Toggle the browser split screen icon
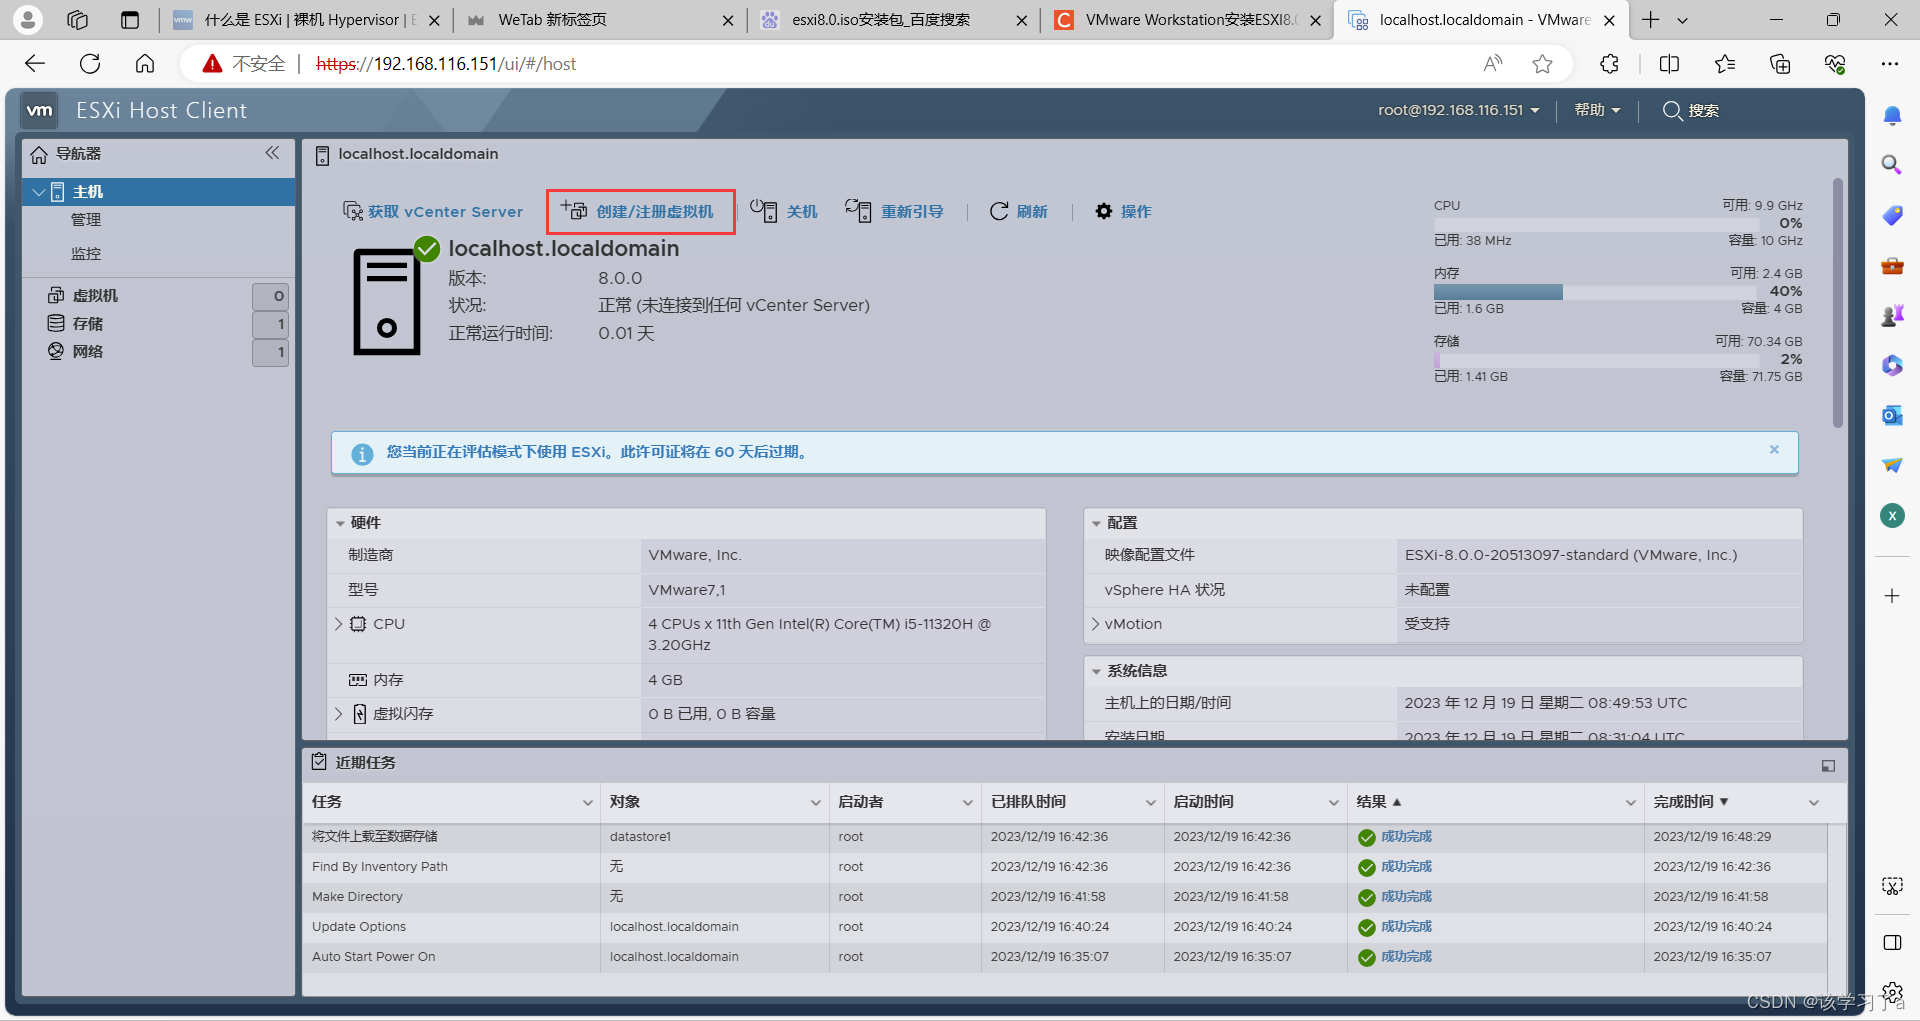This screenshot has height=1021, width=1920. (1669, 64)
